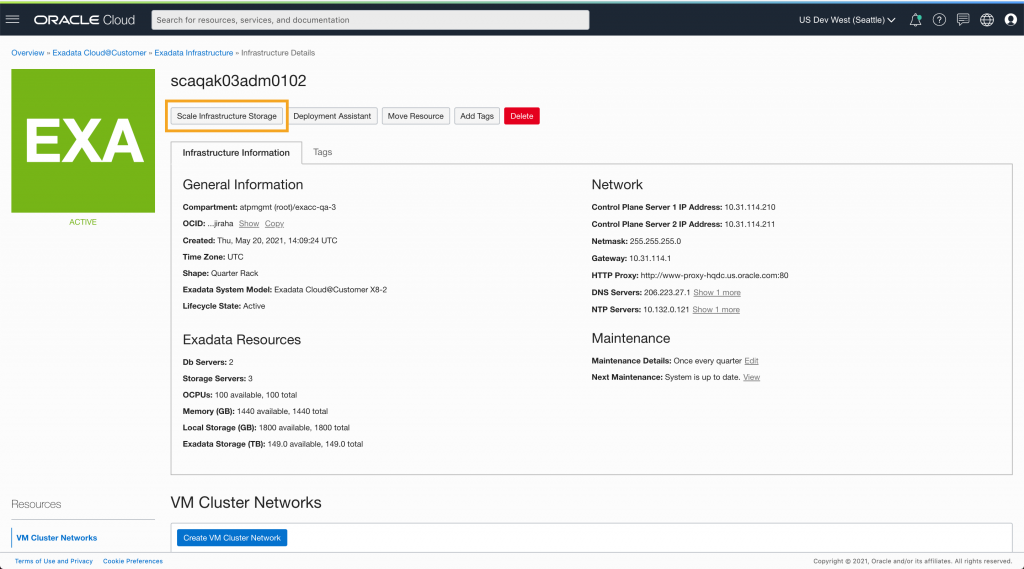
Task: Click Create VM Cluster Network button
Action: click(232, 538)
